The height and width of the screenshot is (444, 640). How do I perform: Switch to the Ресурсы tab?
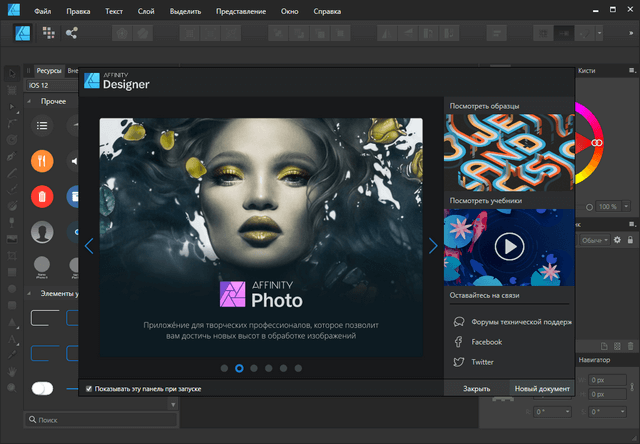(x=49, y=71)
